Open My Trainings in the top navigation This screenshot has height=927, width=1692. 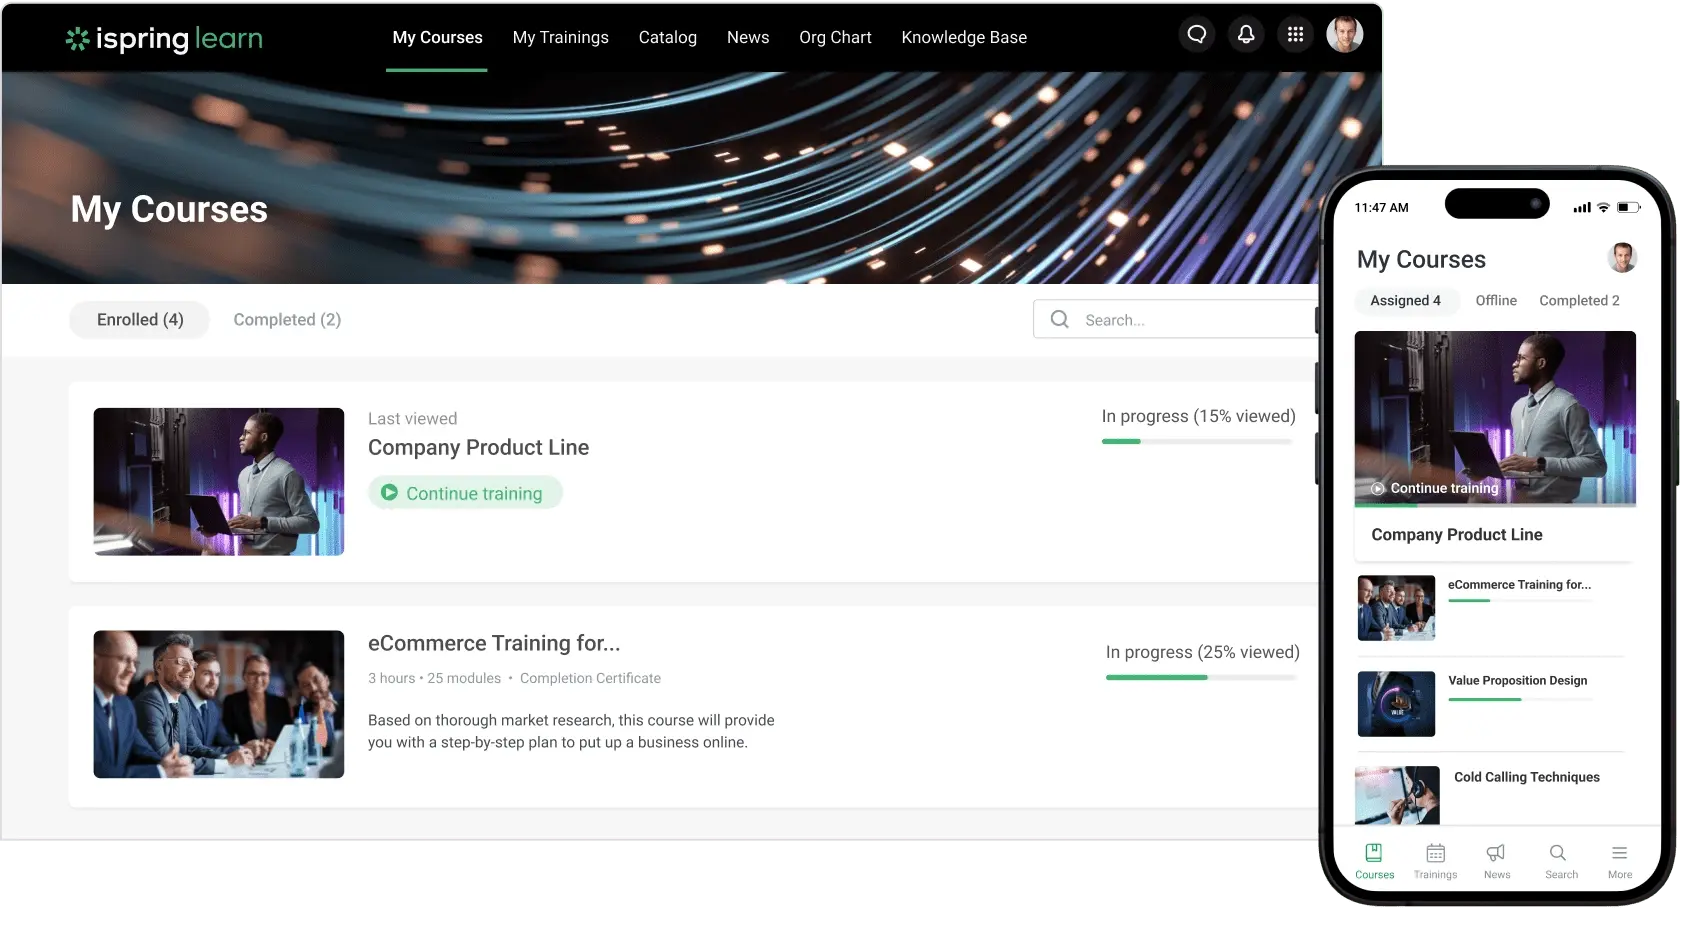(x=560, y=37)
